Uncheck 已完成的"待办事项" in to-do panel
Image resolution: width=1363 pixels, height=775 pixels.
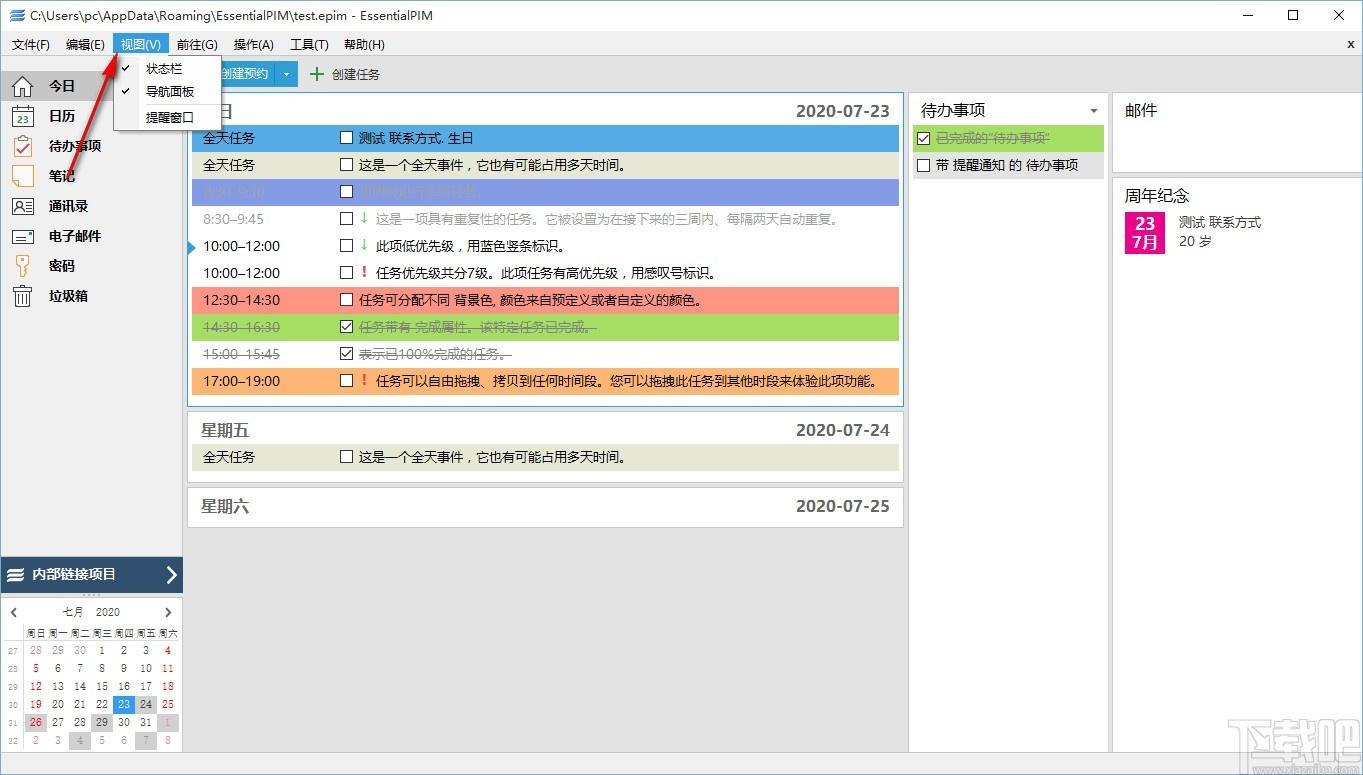coord(923,138)
